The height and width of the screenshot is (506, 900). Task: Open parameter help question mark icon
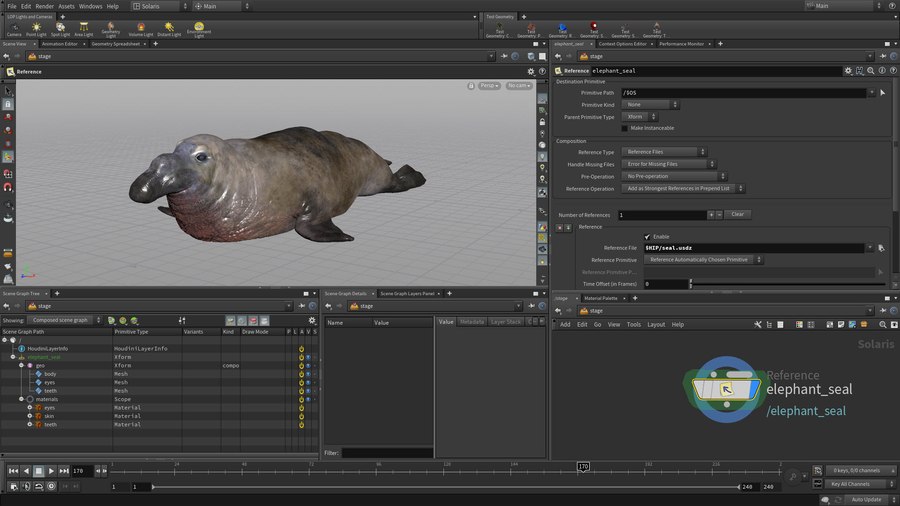pyautogui.click(x=893, y=71)
